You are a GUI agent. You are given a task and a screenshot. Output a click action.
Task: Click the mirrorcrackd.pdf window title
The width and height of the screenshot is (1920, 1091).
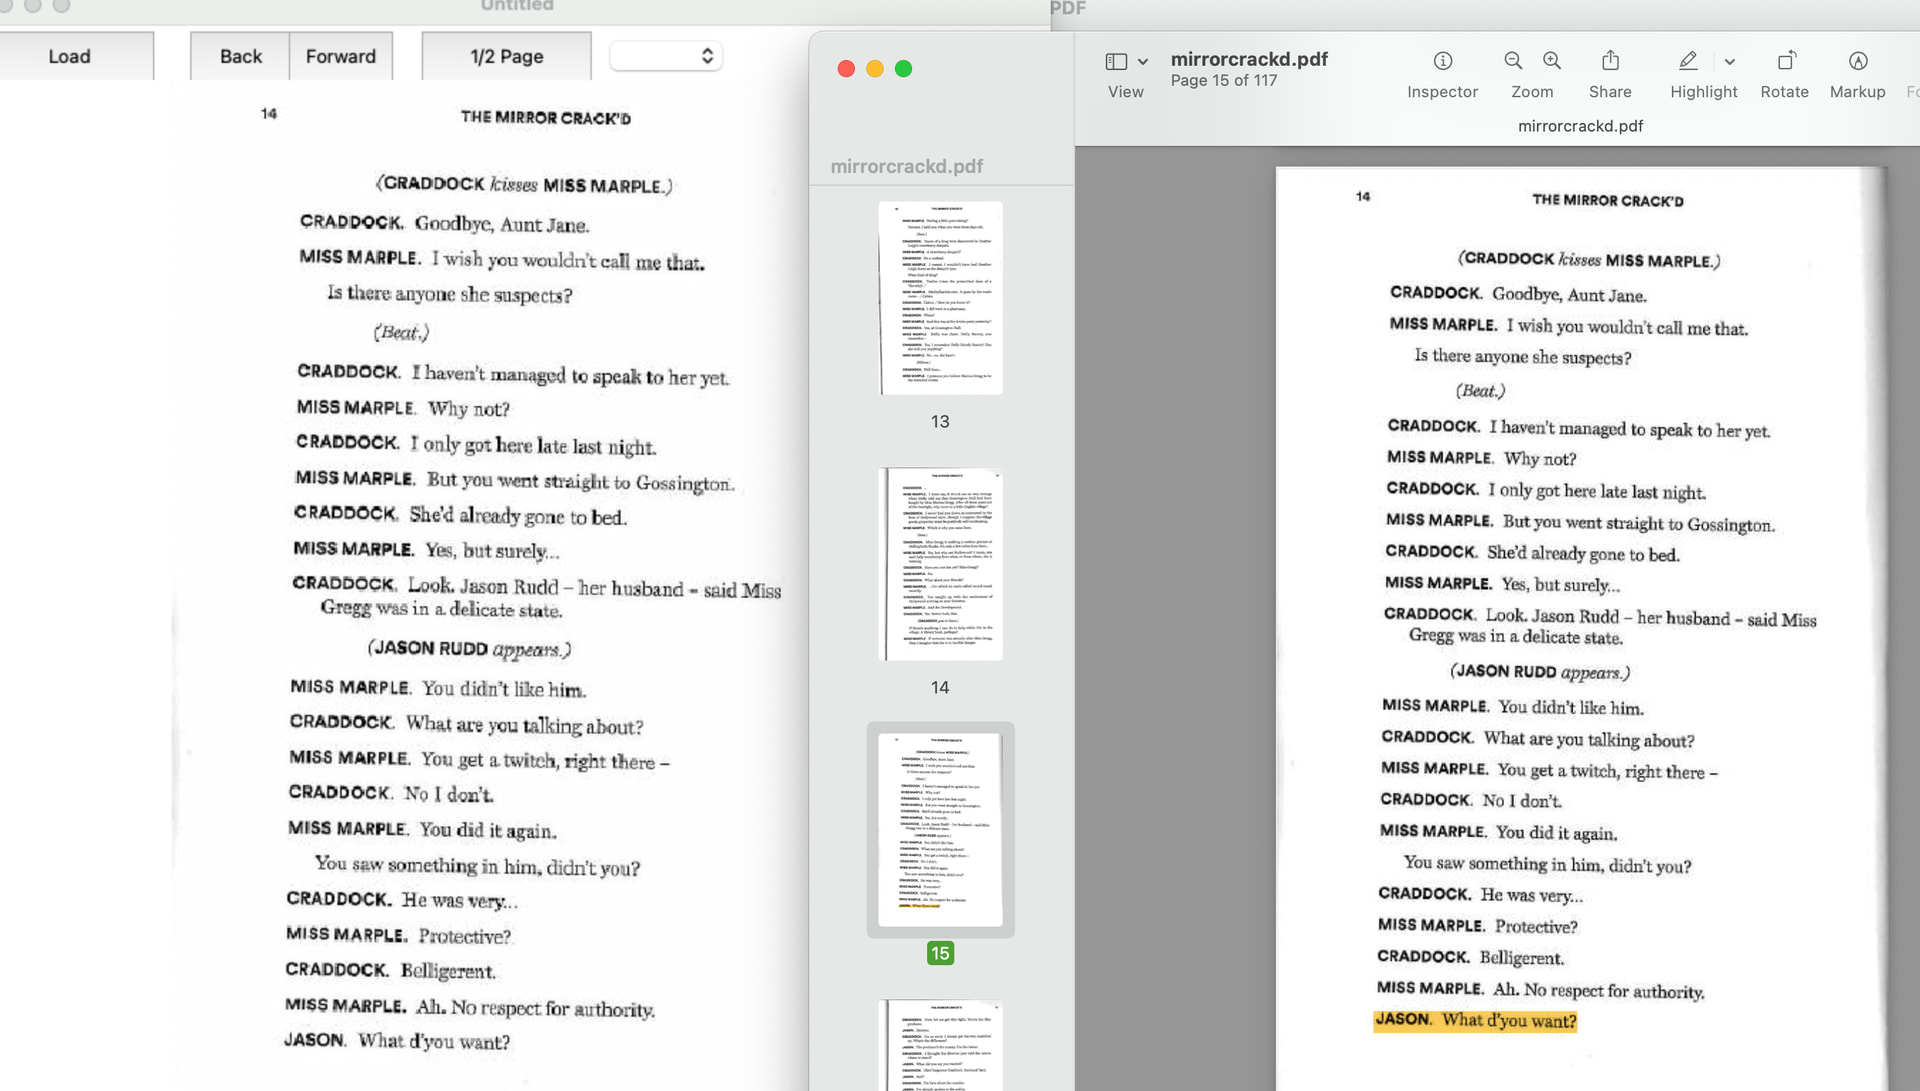click(1249, 59)
